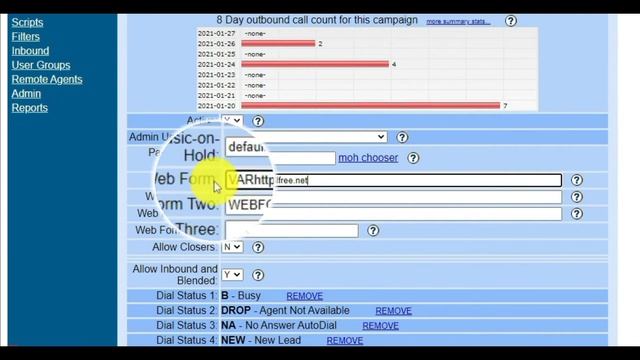Show help for the 8 Day outbound call count
This screenshot has height=360, width=640.
[511, 21]
